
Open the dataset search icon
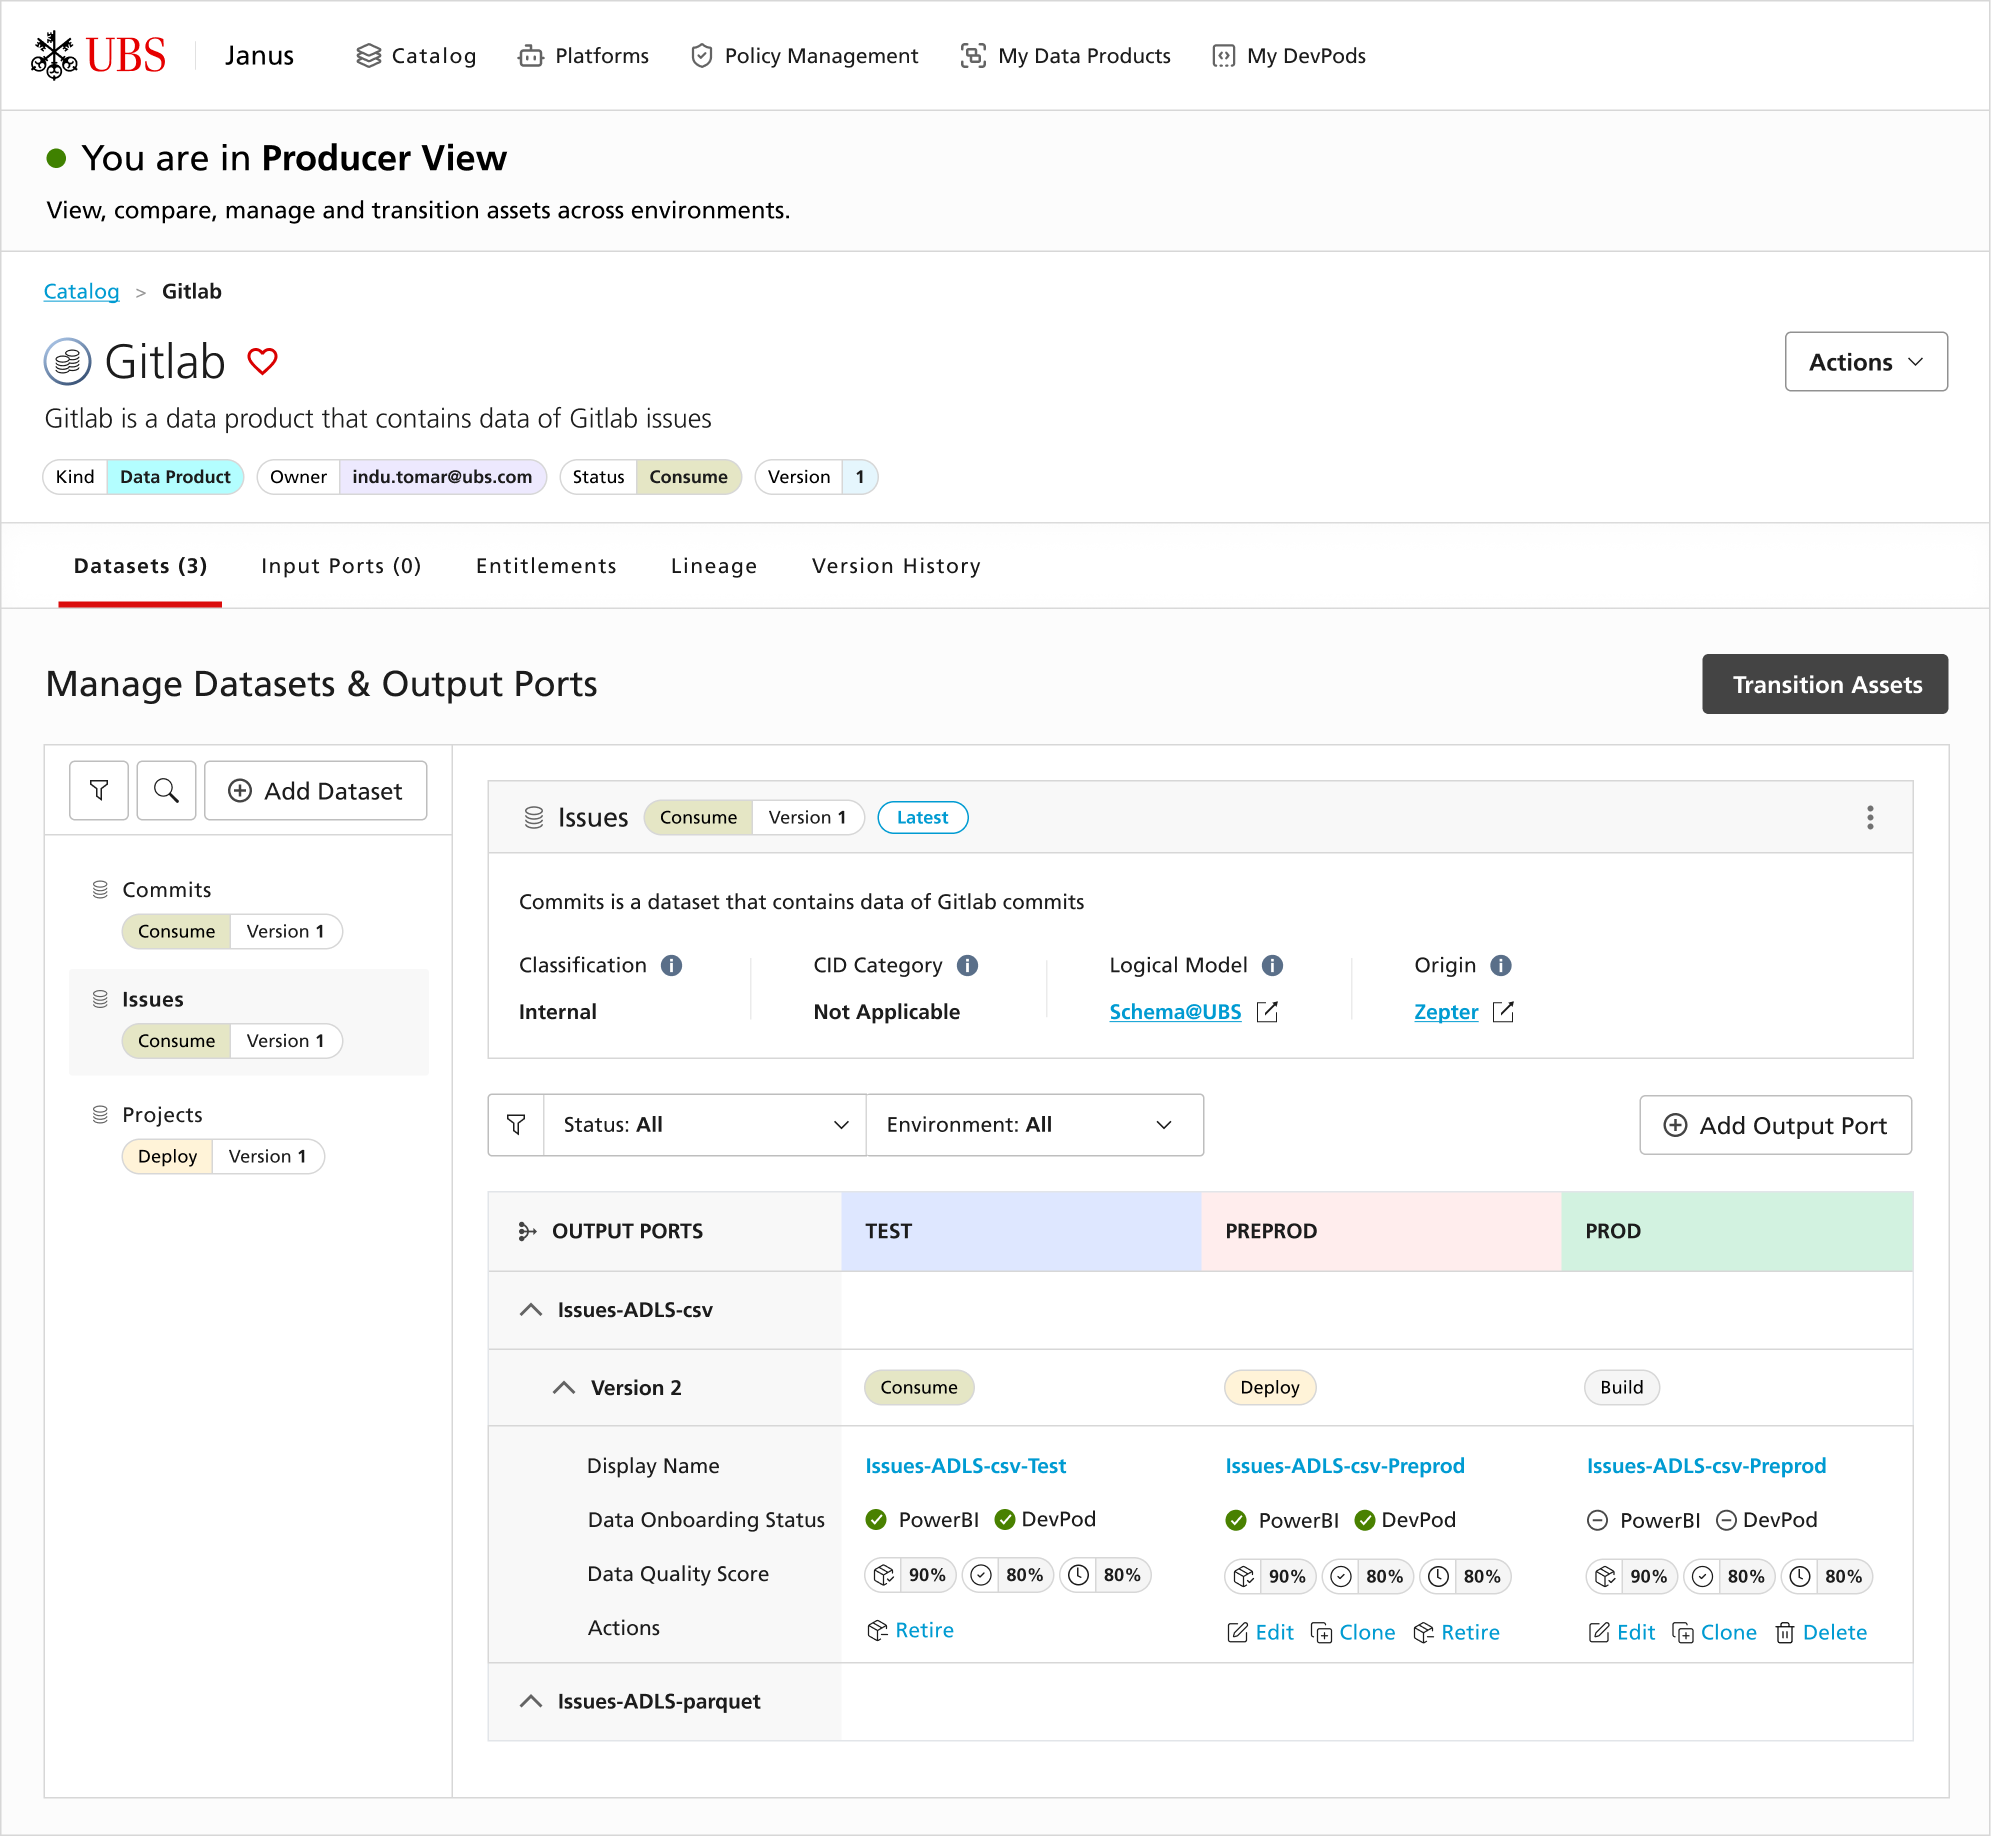coord(166,791)
